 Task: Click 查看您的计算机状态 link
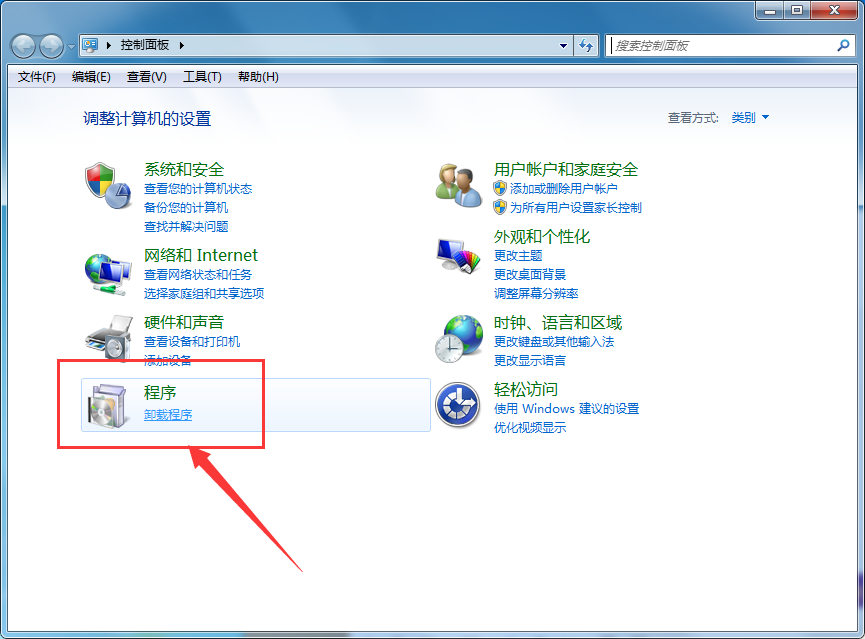point(198,189)
